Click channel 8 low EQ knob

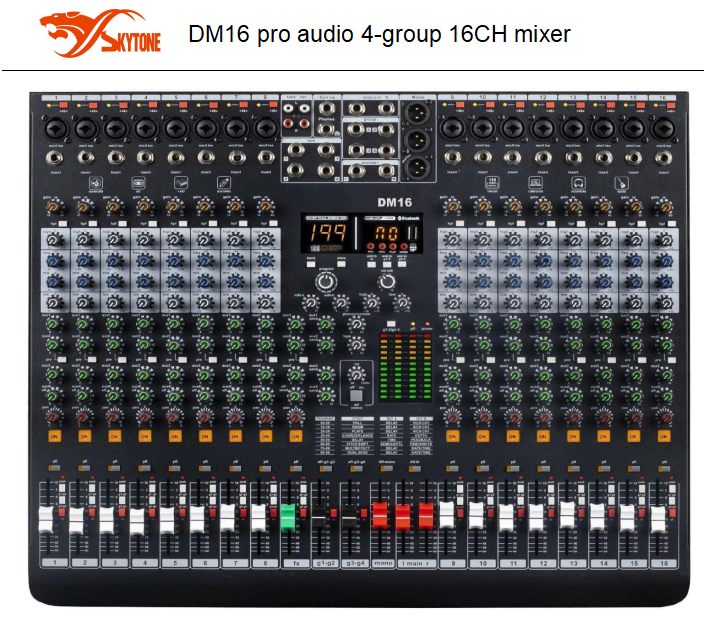coord(265,302)
